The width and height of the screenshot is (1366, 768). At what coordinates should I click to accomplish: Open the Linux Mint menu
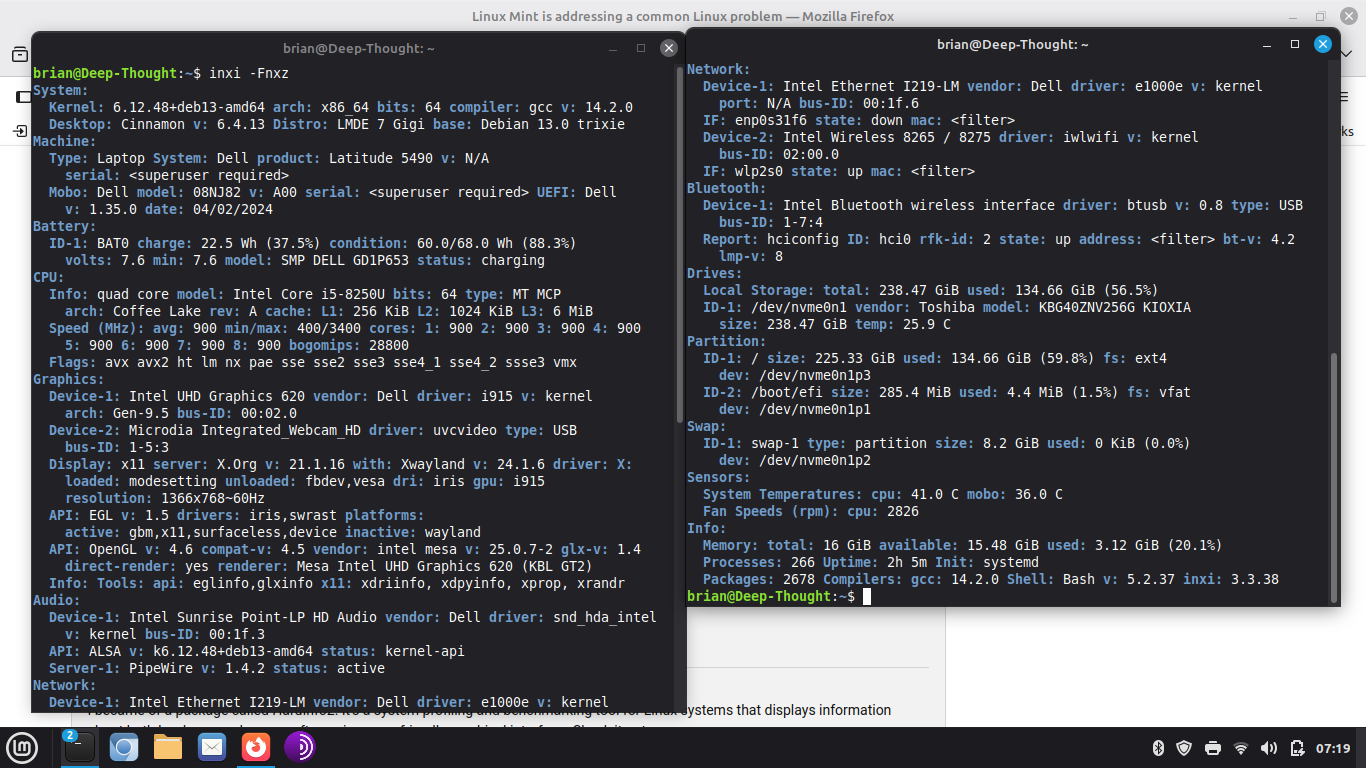click(21, 747)
